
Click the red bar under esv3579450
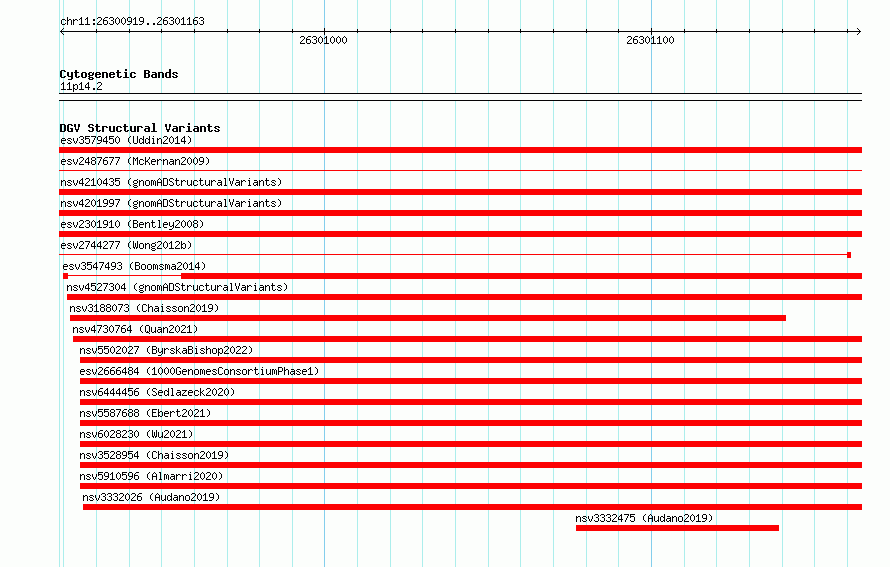[460, 150]
